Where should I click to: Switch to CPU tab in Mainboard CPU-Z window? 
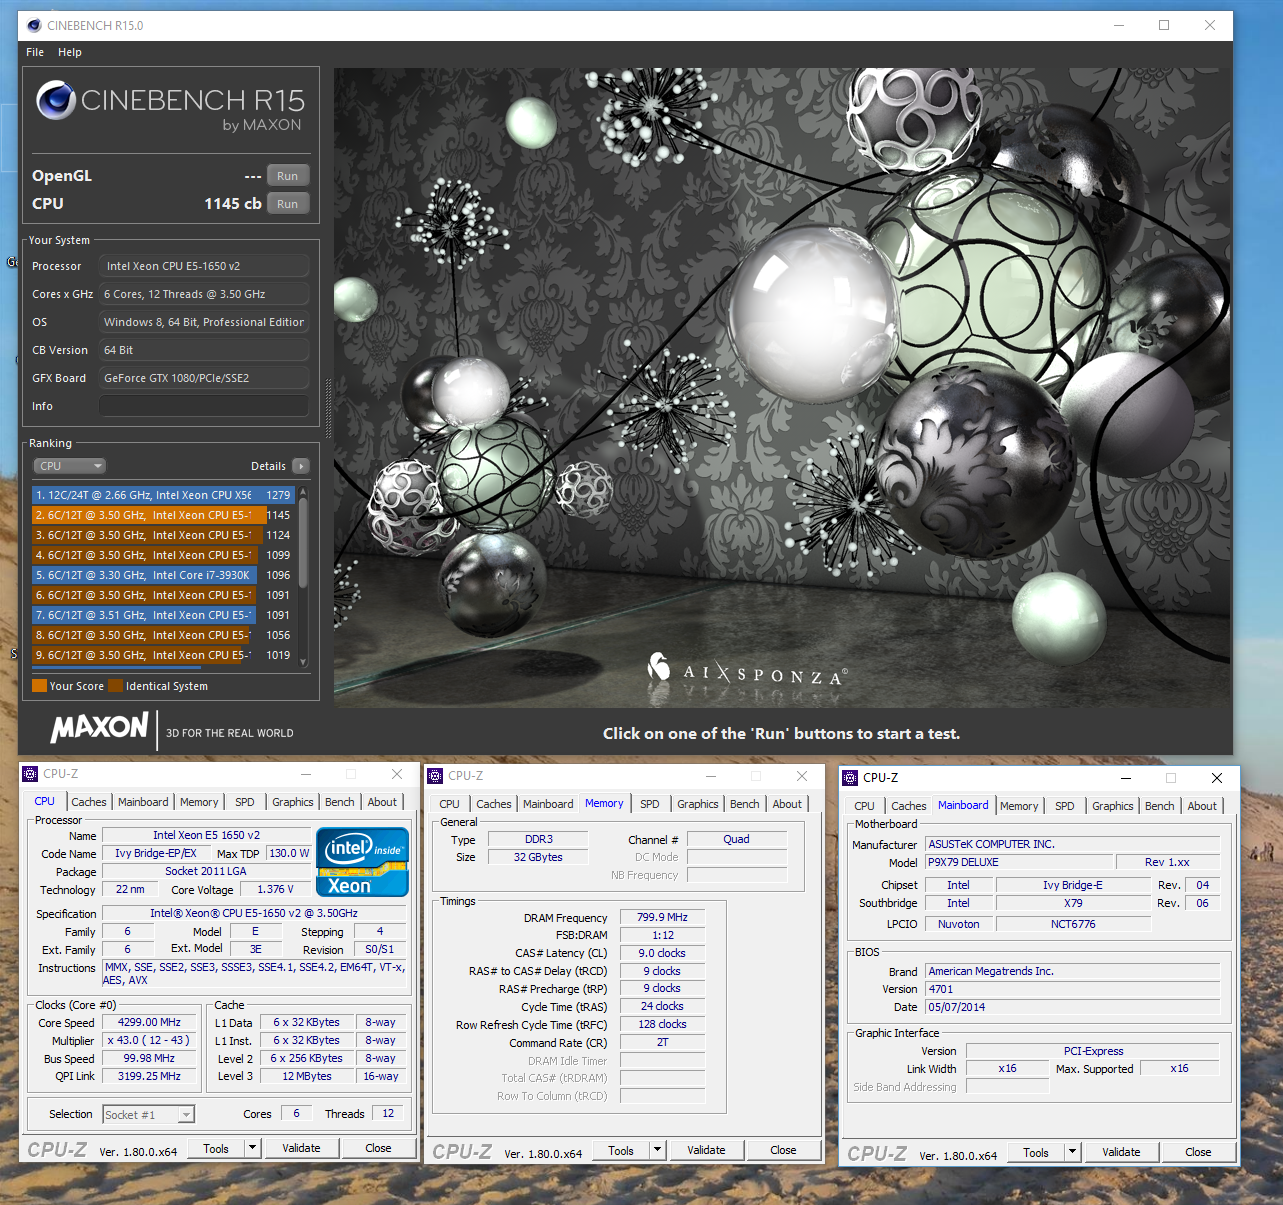(x=864, y=806)
